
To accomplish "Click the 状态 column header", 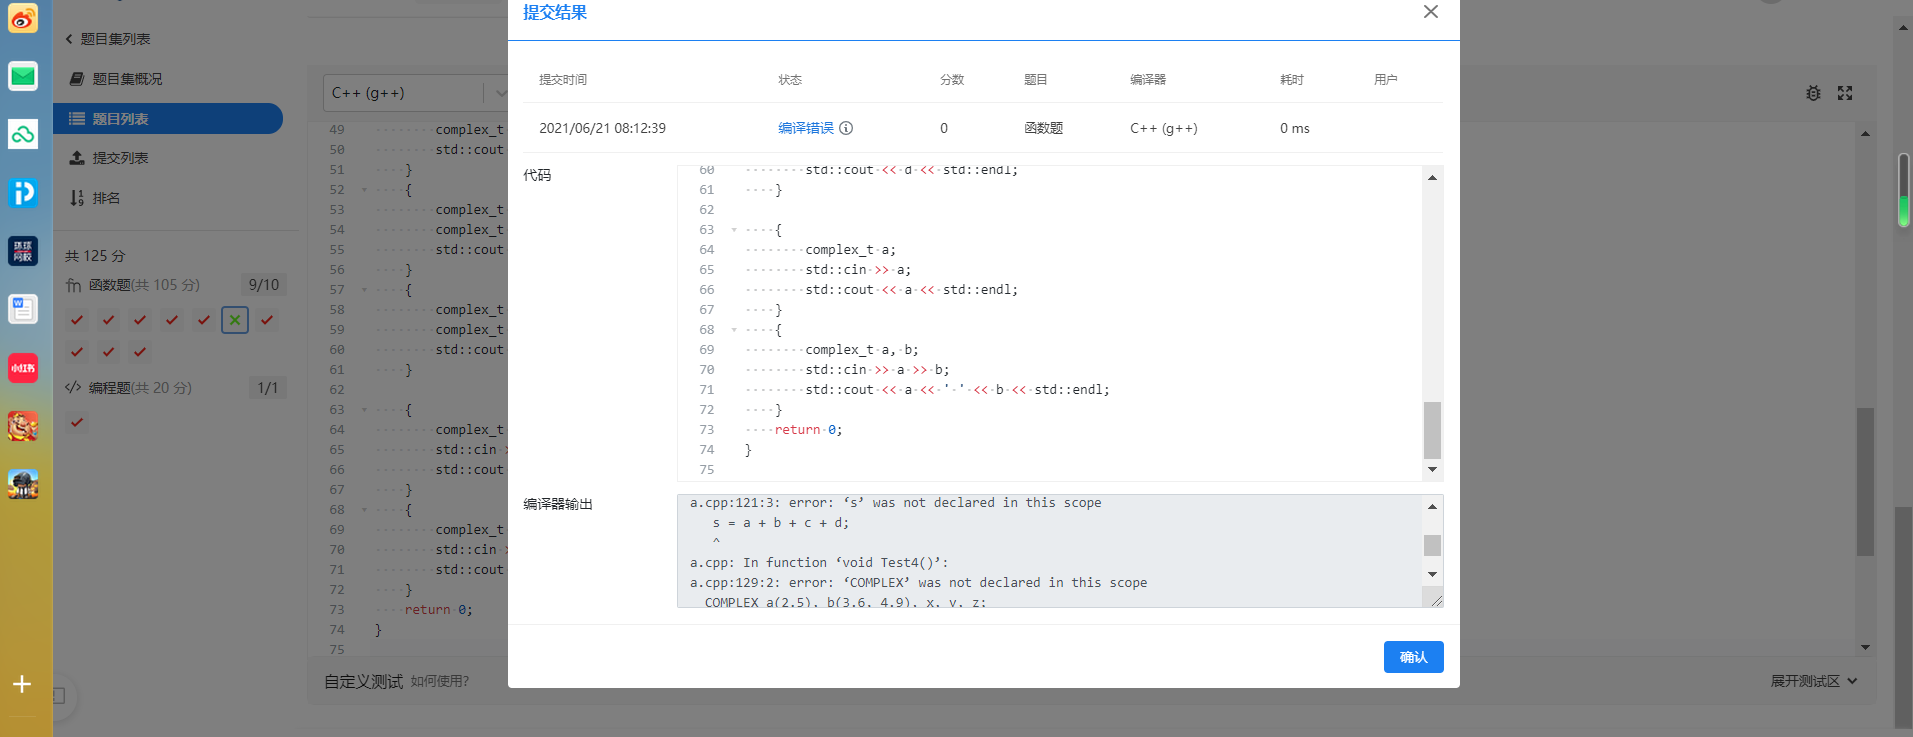I will tap(790, 80).
